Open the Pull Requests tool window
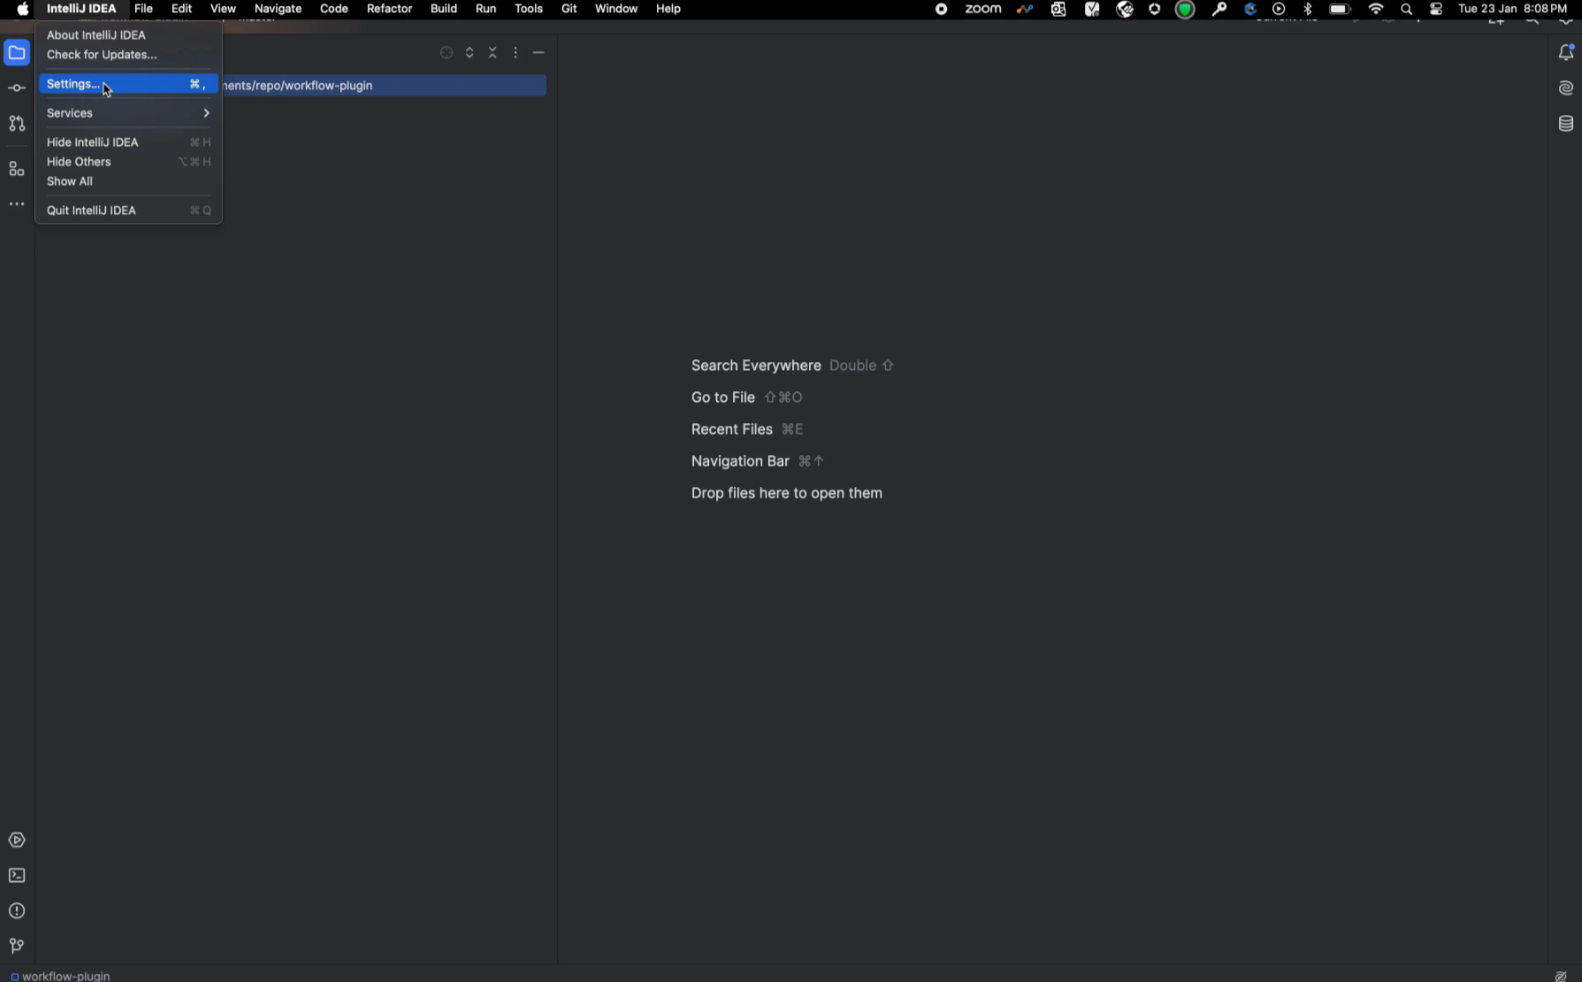This screenshot has width=1582, height=982. 17,124
